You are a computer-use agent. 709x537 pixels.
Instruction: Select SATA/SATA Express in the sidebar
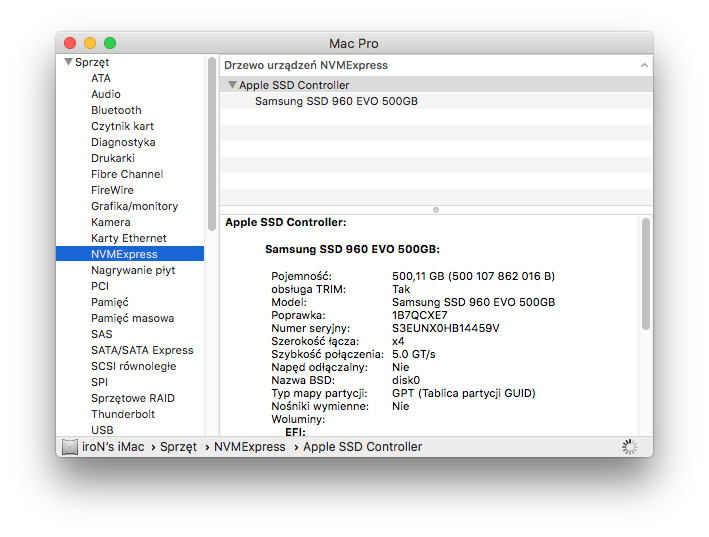[x=142, y=350]
